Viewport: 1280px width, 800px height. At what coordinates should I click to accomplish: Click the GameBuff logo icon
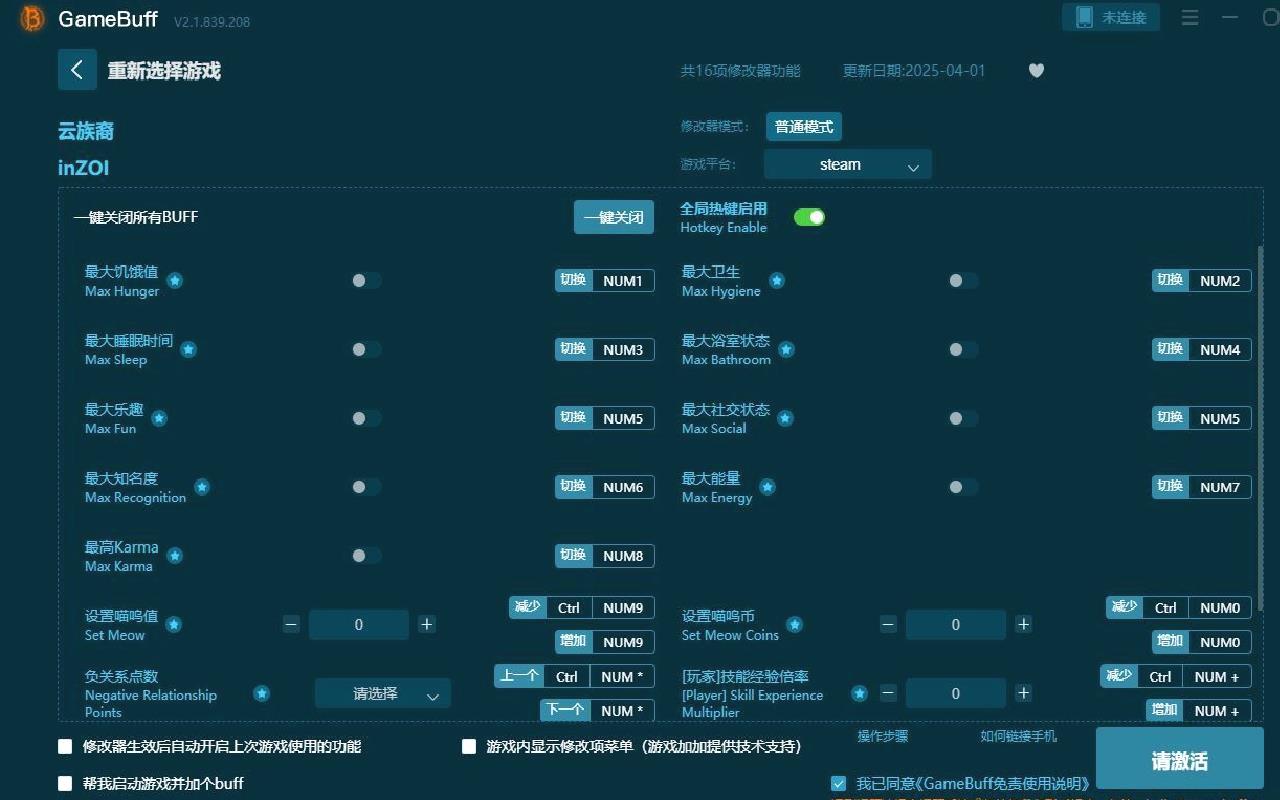coord(32,19)
